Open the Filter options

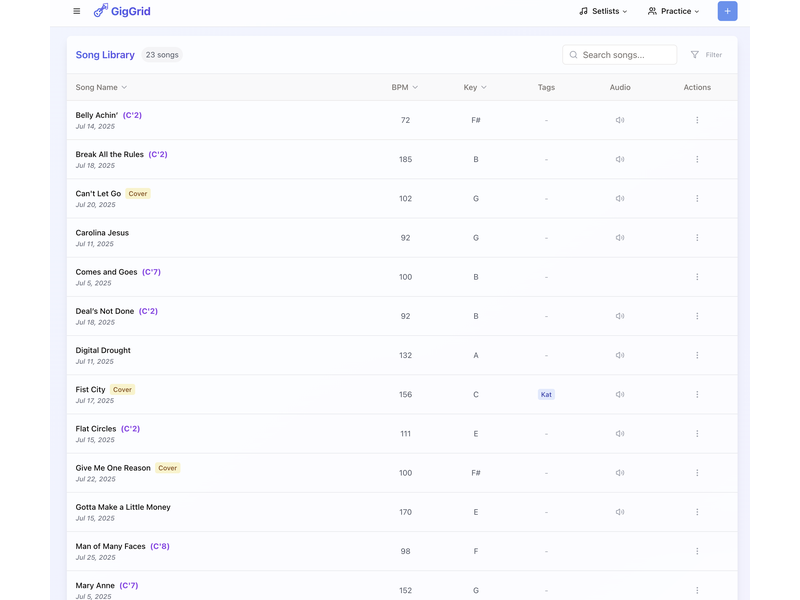(x=706, y=55)
